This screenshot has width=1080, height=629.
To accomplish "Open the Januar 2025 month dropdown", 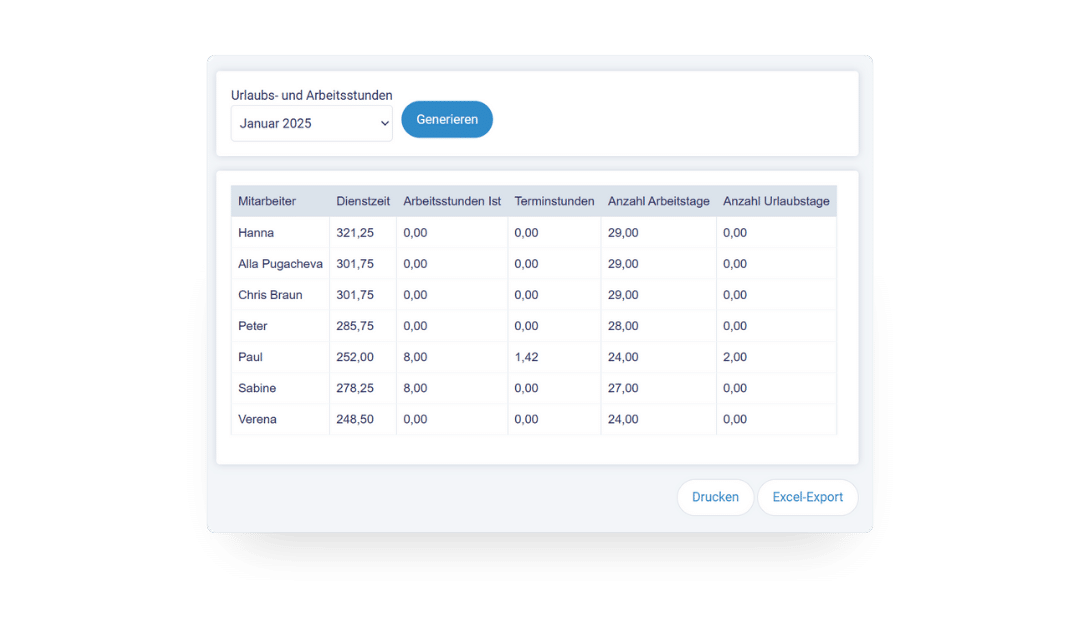I will [311, 123].
